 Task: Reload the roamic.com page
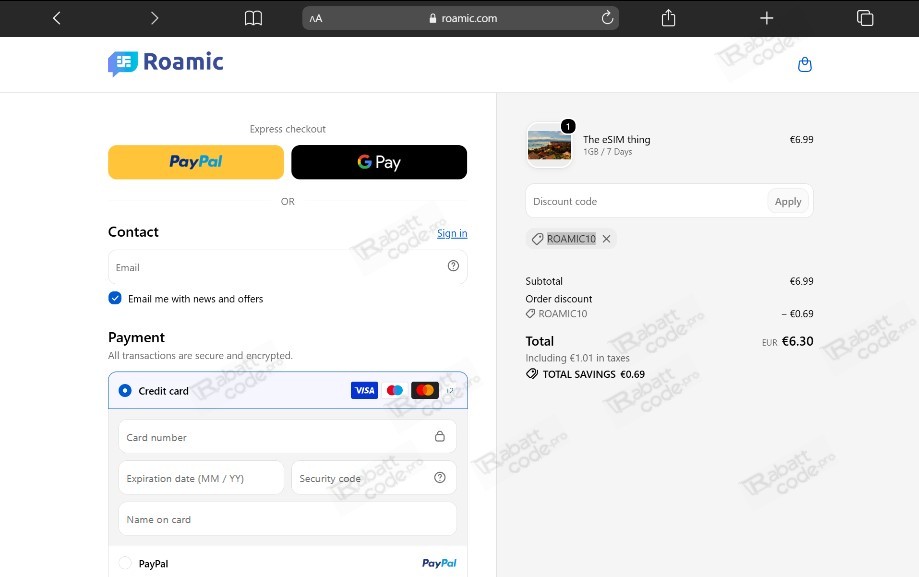coord(607,18)
